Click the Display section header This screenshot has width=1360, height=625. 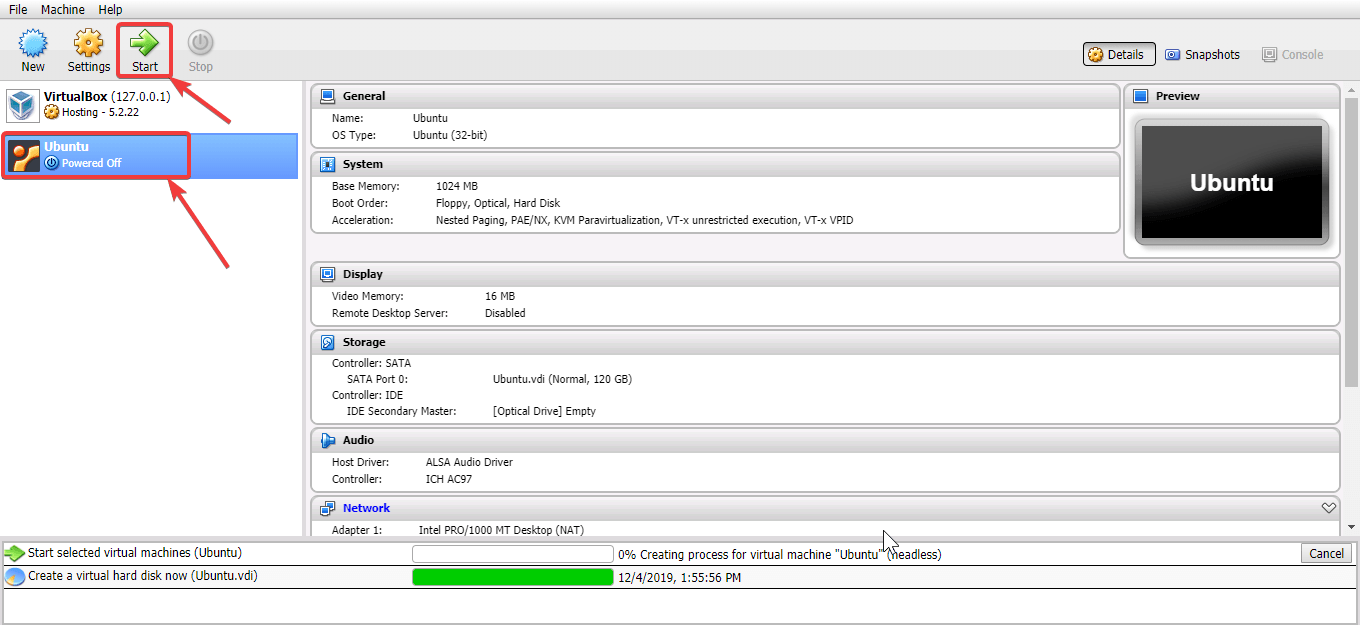825,274
